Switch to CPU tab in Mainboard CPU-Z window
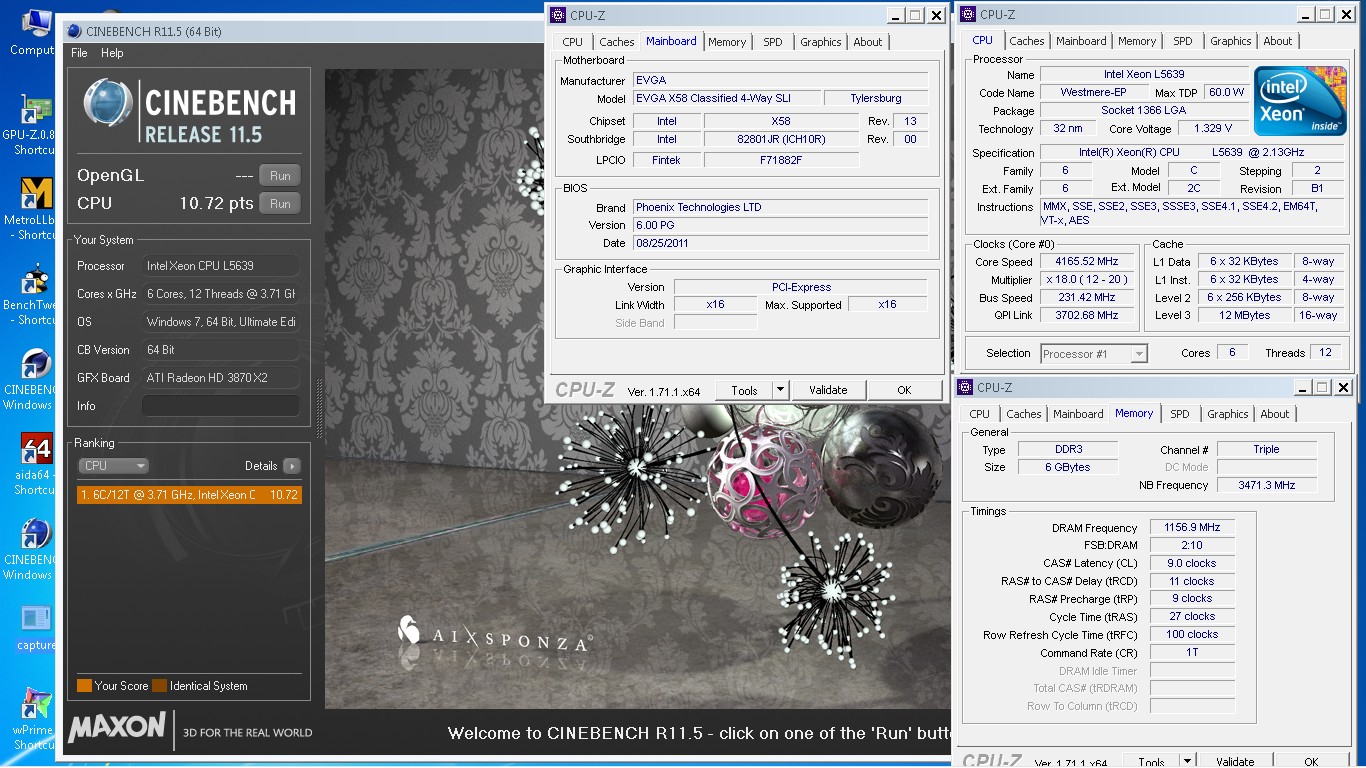 pyautogui.click(x=572, y=42)
